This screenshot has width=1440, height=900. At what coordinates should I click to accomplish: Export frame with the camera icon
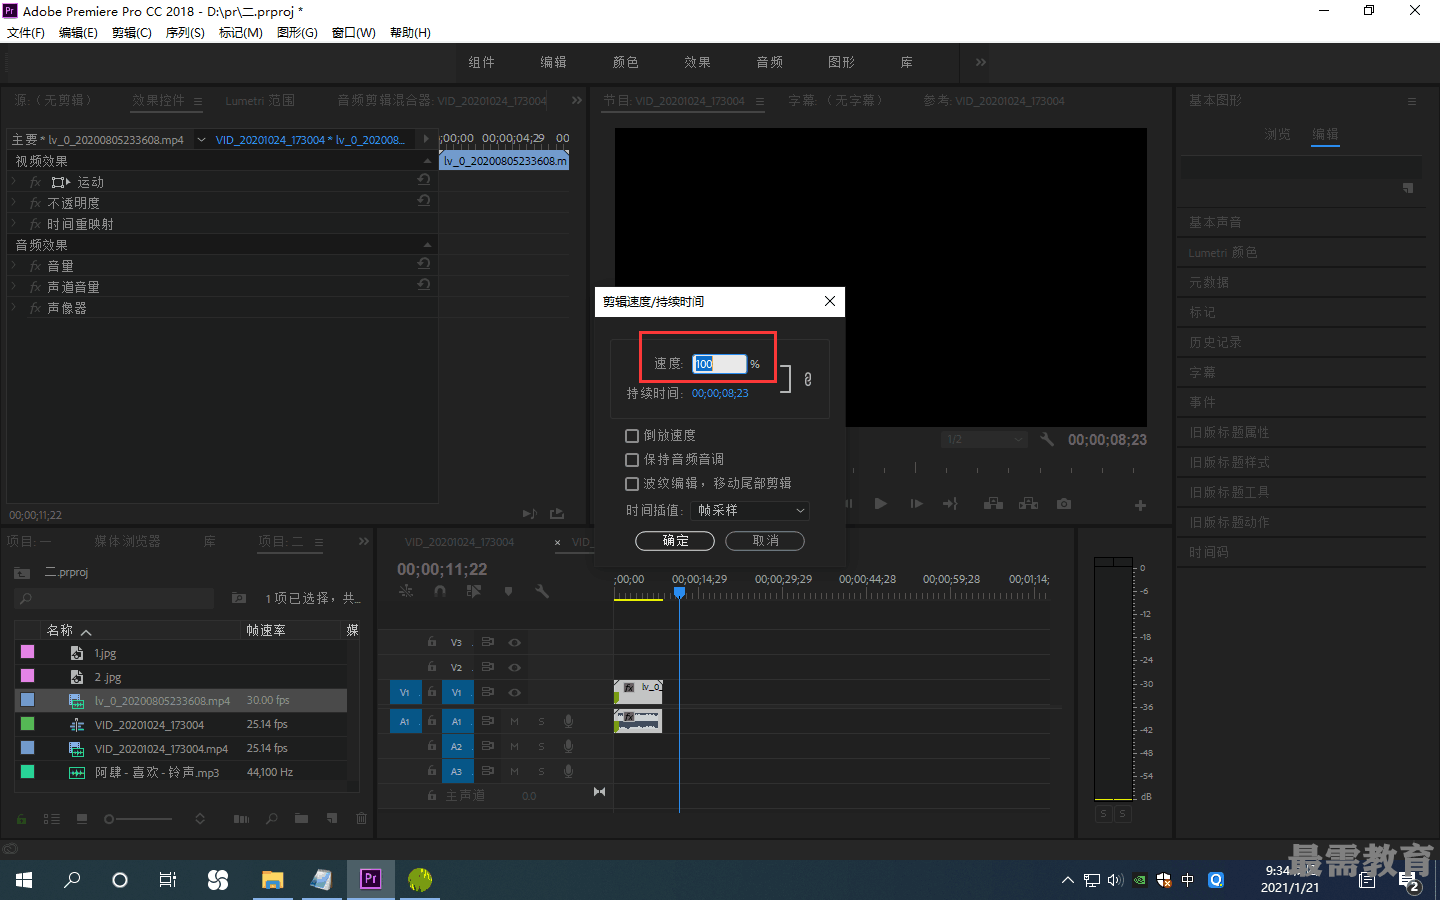click(1064, 504)
